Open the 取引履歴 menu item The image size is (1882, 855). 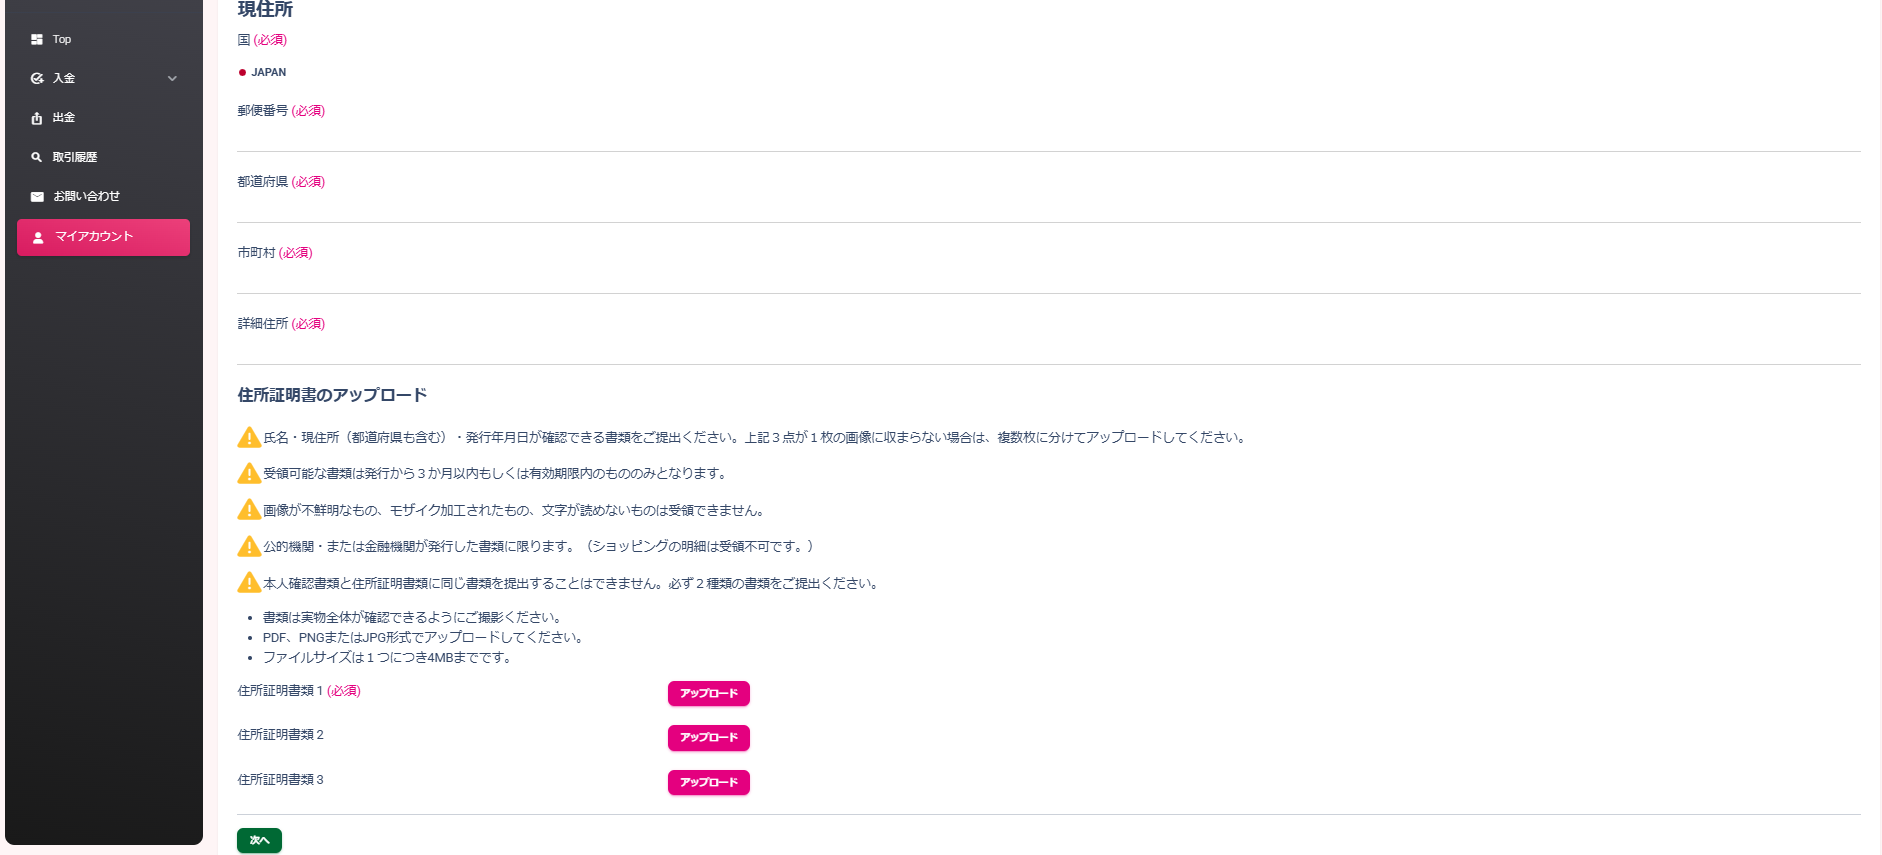coord(75,157)
